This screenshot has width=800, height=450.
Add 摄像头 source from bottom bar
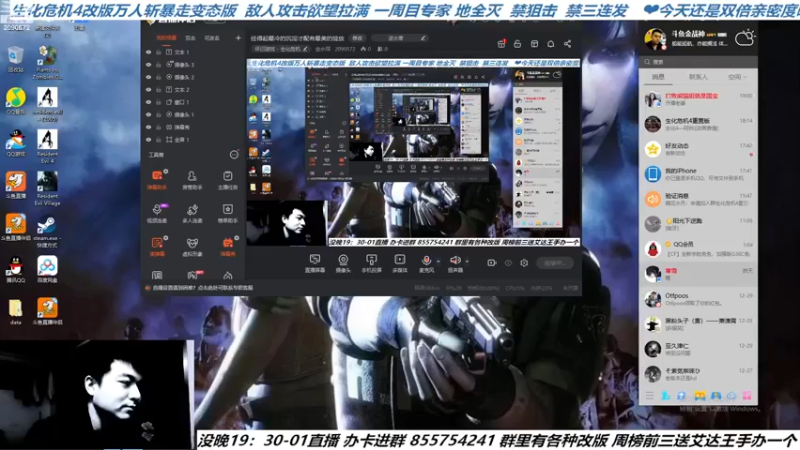343,263
